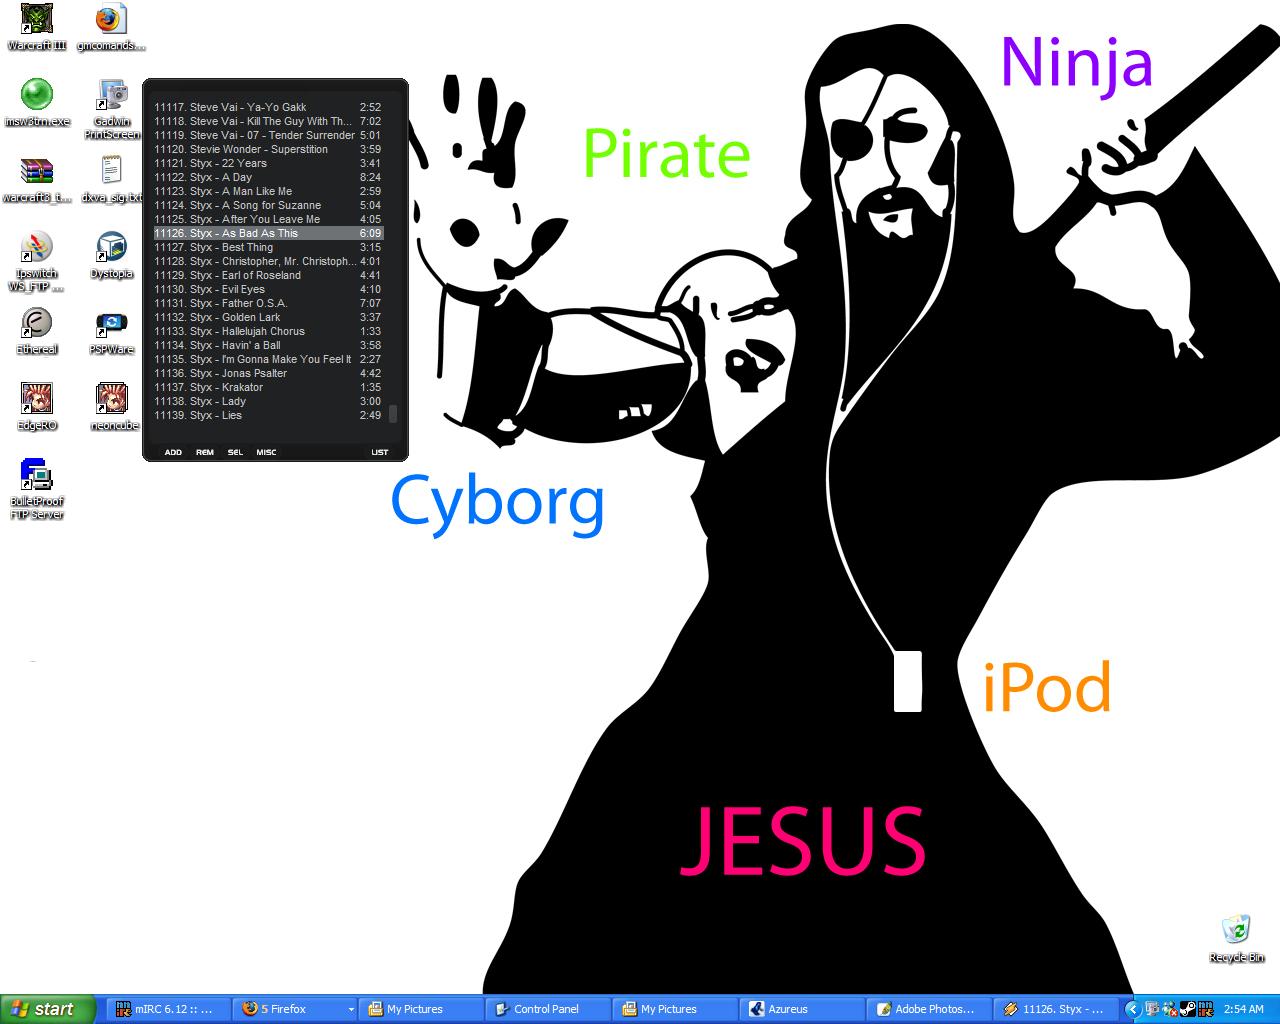
Task: Switch to mIRC 6.12 taskbar window
Action: click(x=166, y=1009)
